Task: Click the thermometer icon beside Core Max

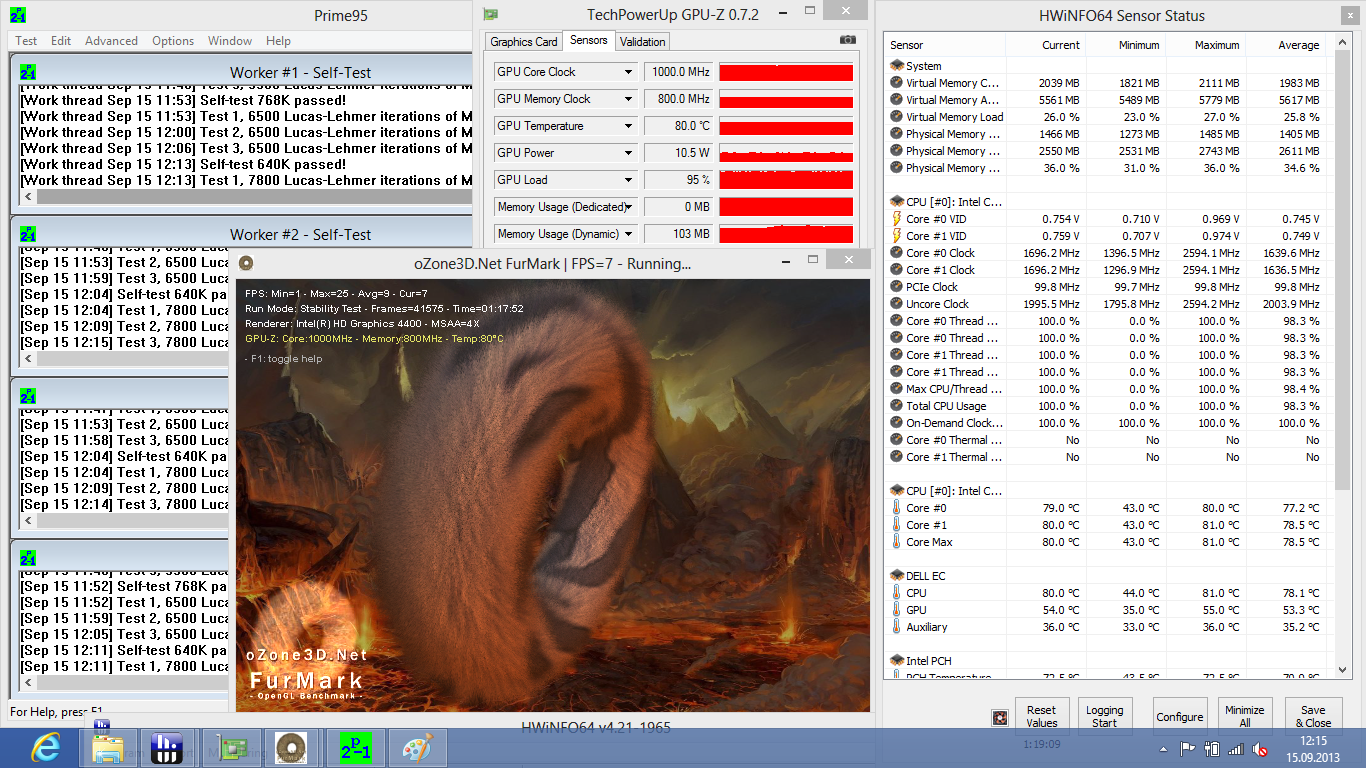Action: point(896,542)
